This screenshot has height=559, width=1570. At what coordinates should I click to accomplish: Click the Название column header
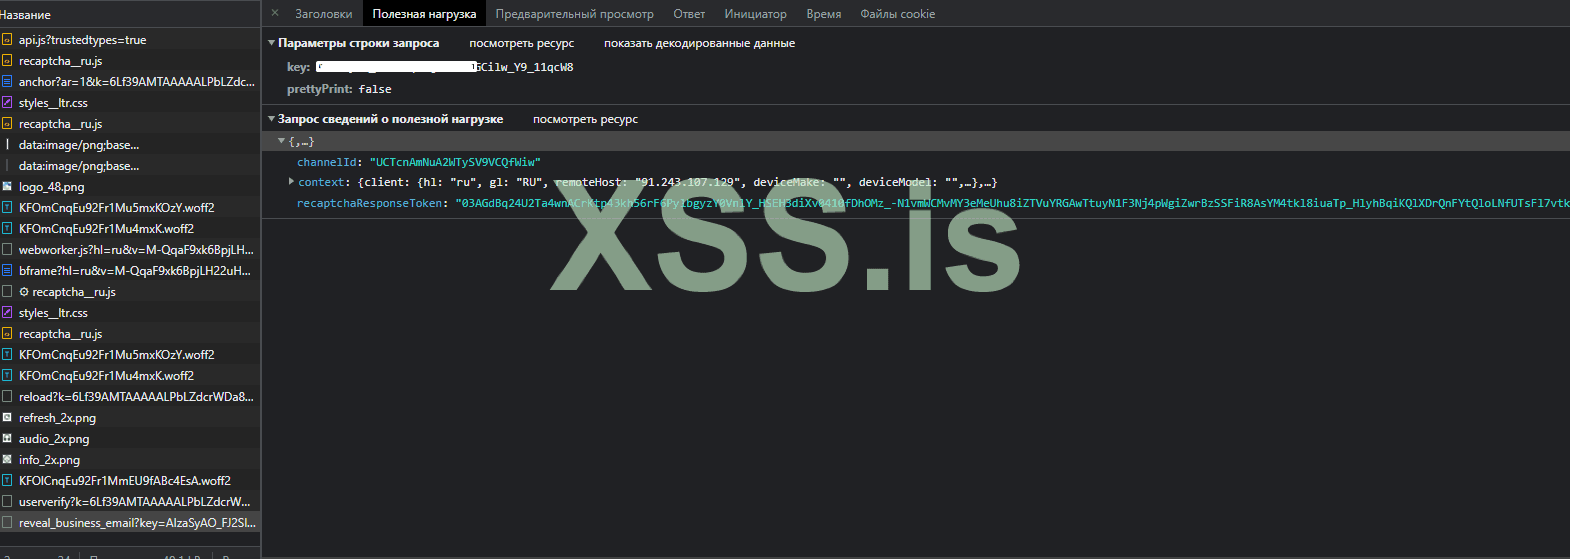(26, 14)
